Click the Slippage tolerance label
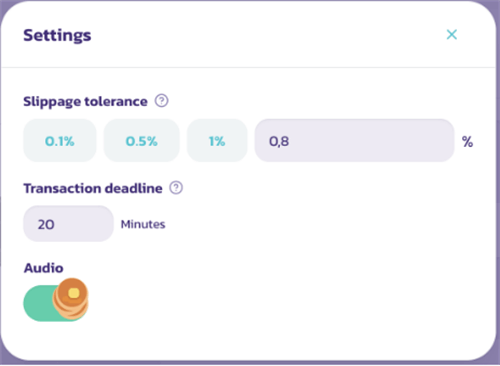This screenshot has width=500, height=366. pos(85,101)
